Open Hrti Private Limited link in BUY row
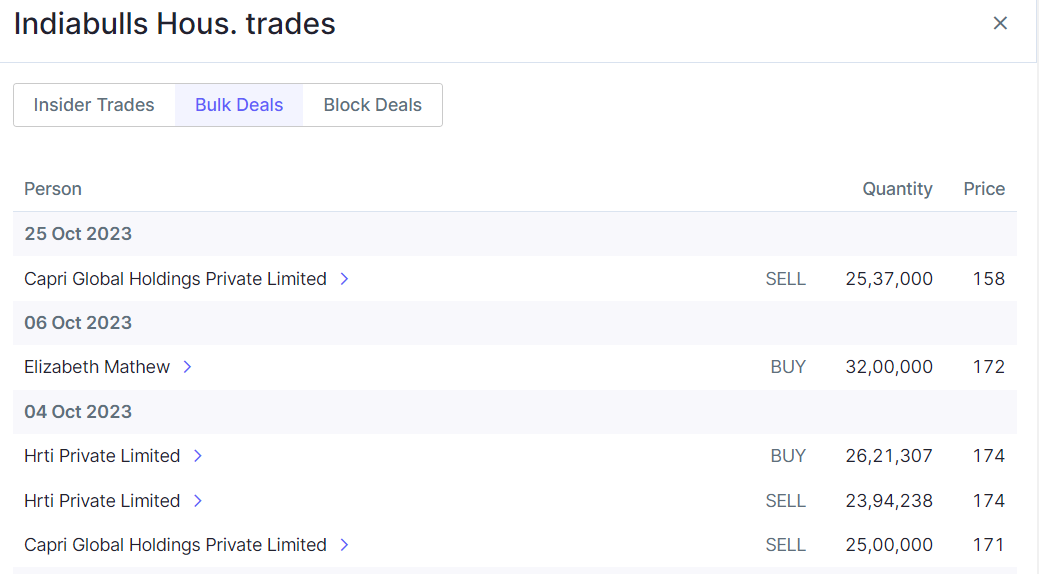Screen dimensions: 1039x574 102,456
